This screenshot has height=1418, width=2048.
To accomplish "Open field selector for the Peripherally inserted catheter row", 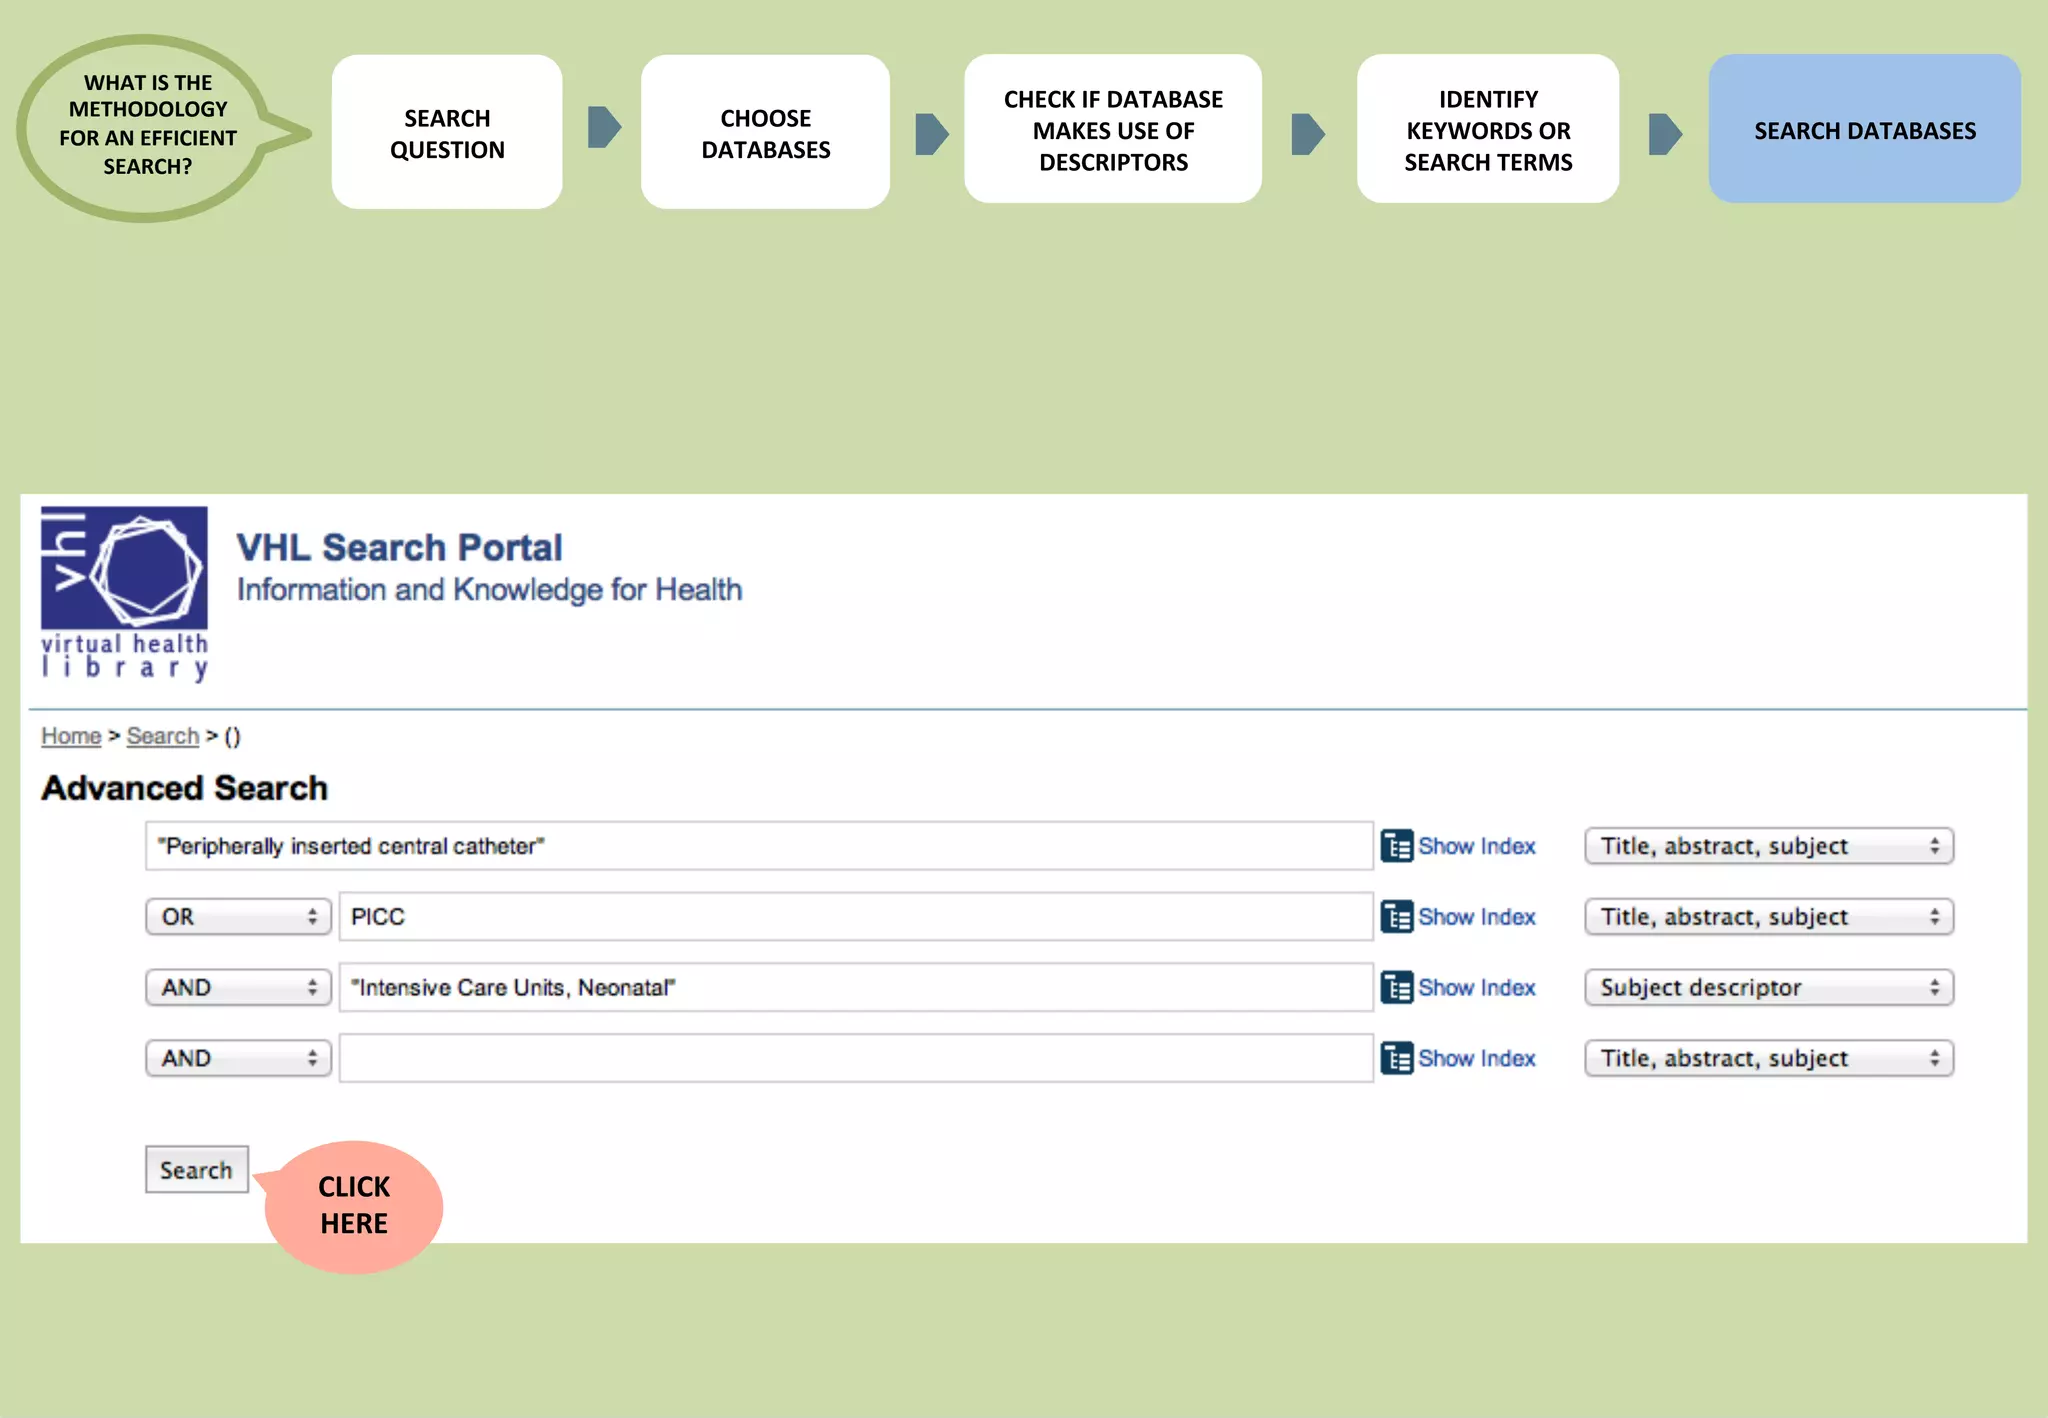I will point(1769,846).
